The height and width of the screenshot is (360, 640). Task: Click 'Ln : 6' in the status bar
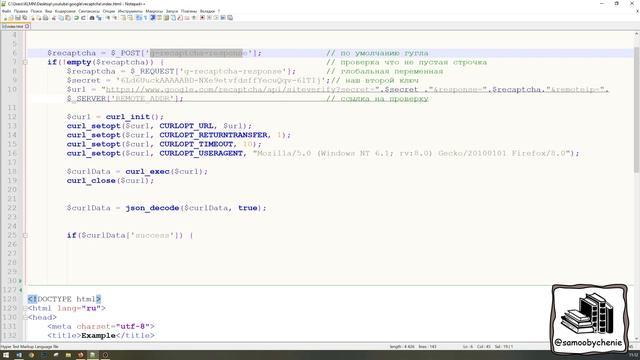point(468,347)
